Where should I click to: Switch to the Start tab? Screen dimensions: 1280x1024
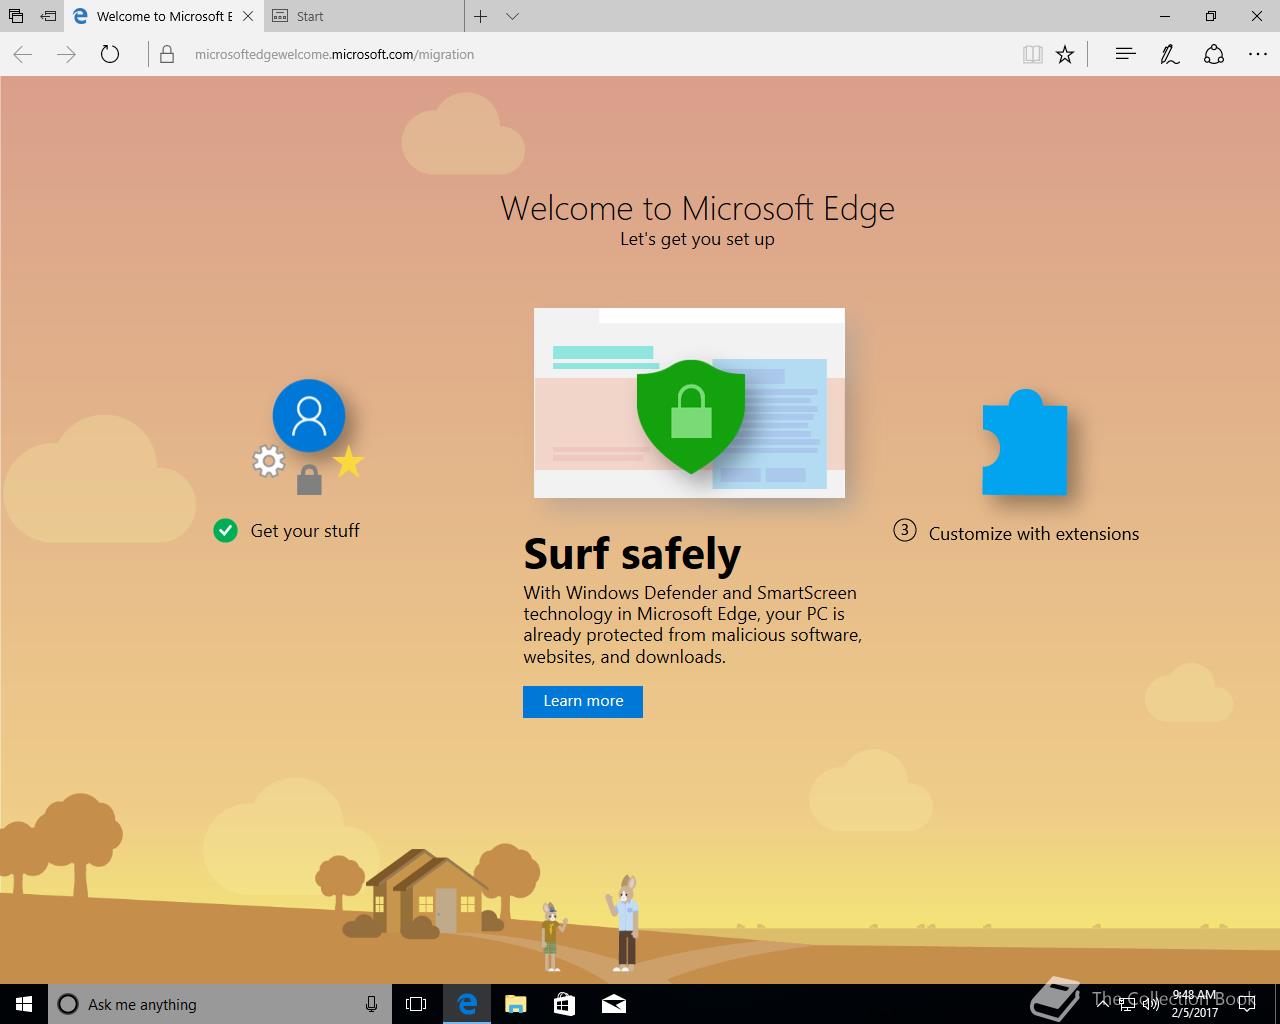[x=365, y=16]
